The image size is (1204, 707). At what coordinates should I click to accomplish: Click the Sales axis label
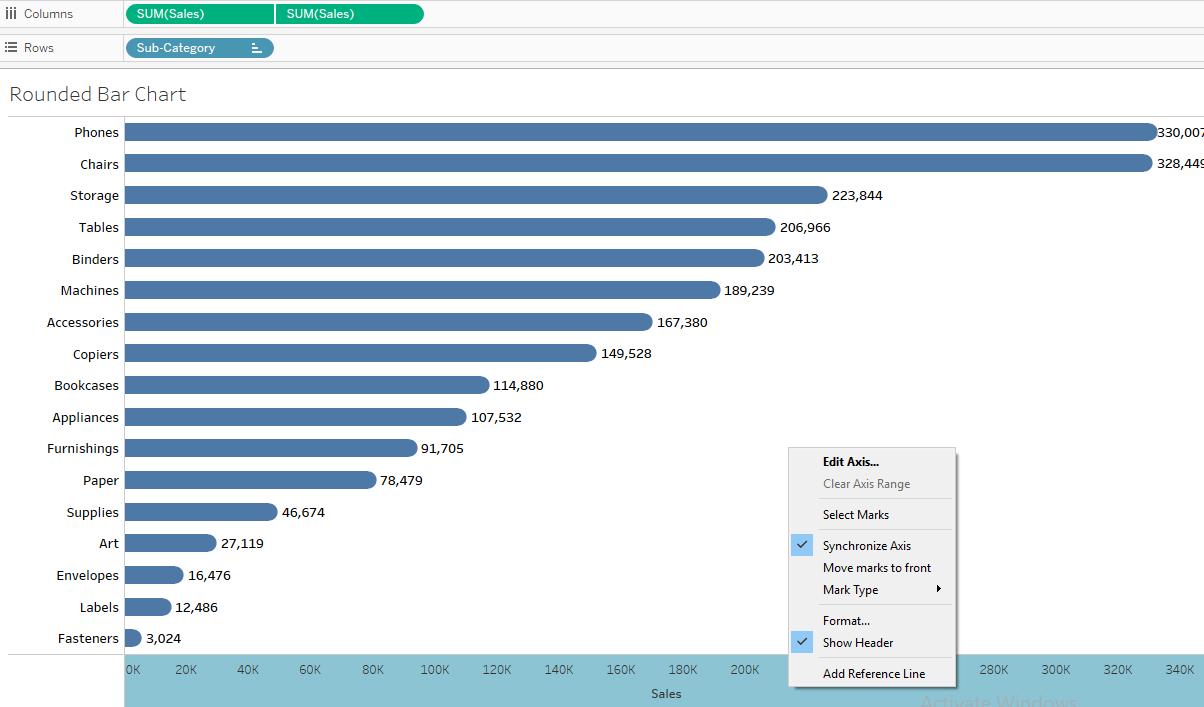pos(665,693)
